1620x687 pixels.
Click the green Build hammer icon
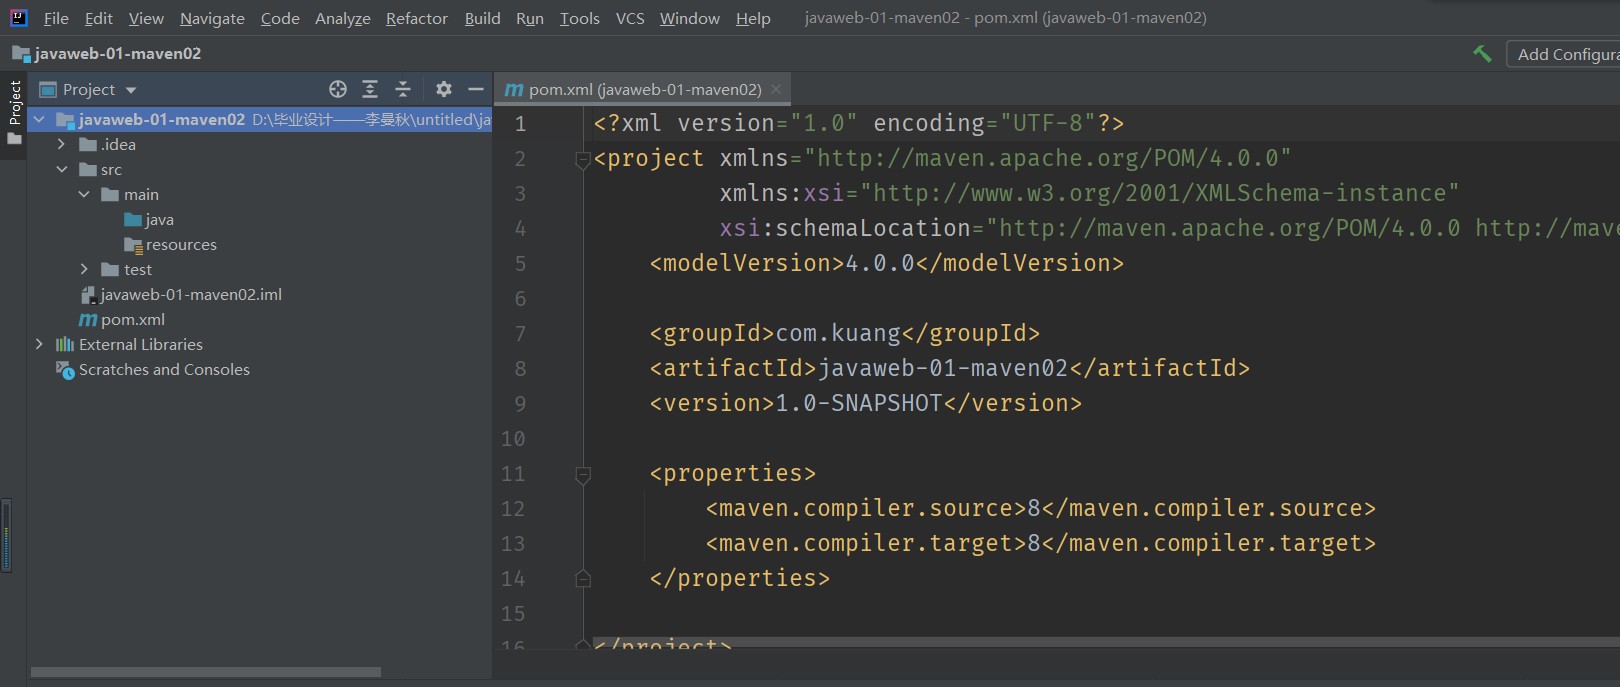[1482, 54]
